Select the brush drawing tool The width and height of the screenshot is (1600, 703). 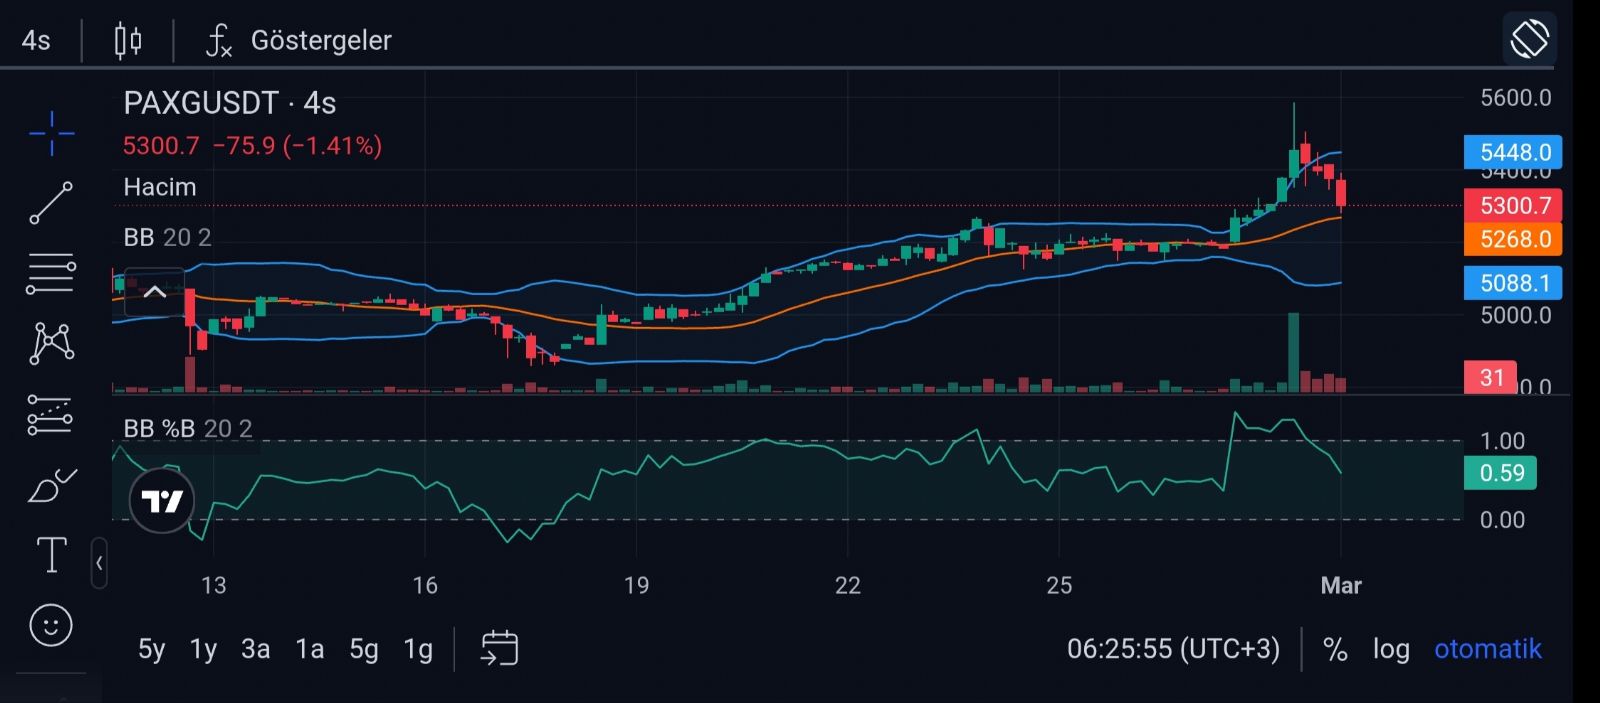click(x=51, y=486)
